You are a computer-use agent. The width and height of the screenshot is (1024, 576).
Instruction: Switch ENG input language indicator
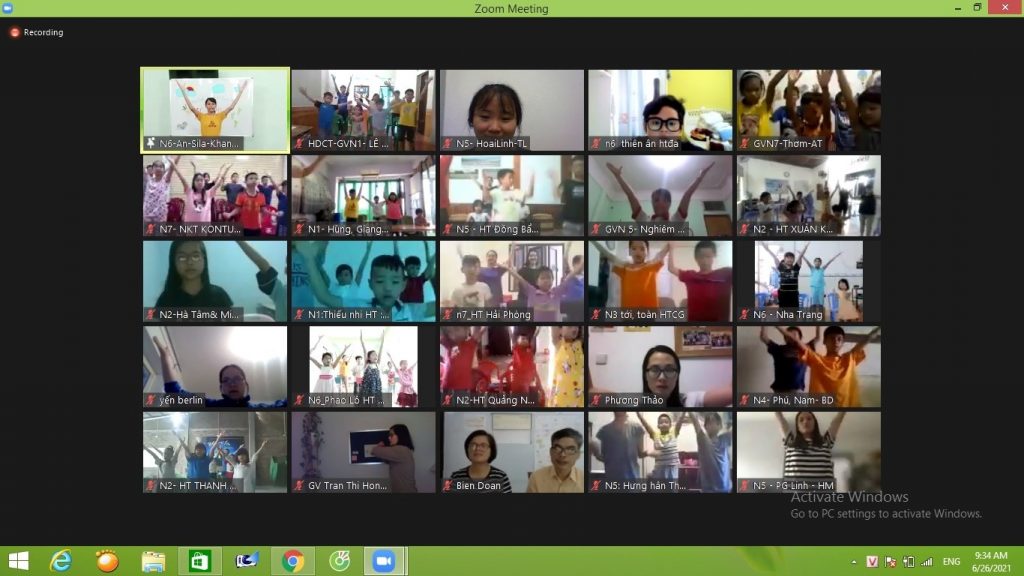[x=952, y=562]
